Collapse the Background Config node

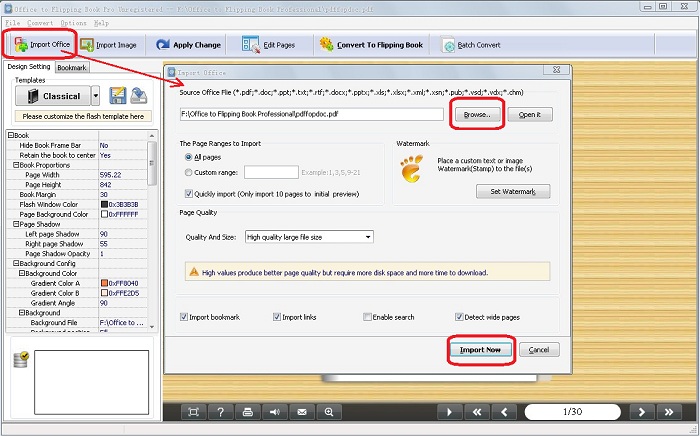17,263
